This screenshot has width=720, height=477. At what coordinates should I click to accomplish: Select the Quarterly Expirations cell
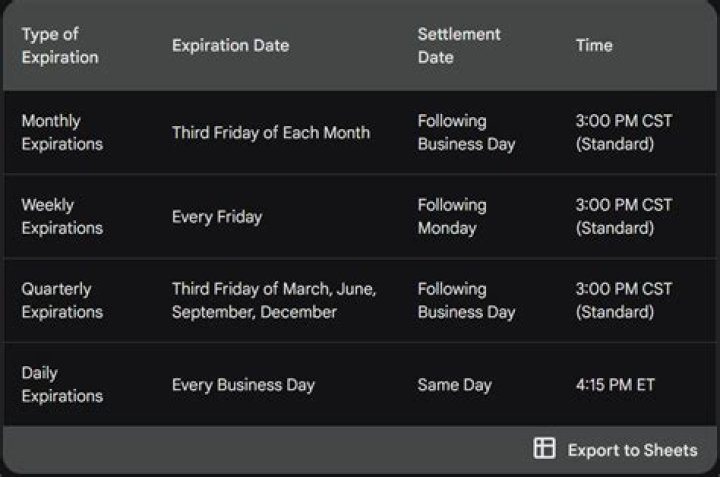click(62, 301)
